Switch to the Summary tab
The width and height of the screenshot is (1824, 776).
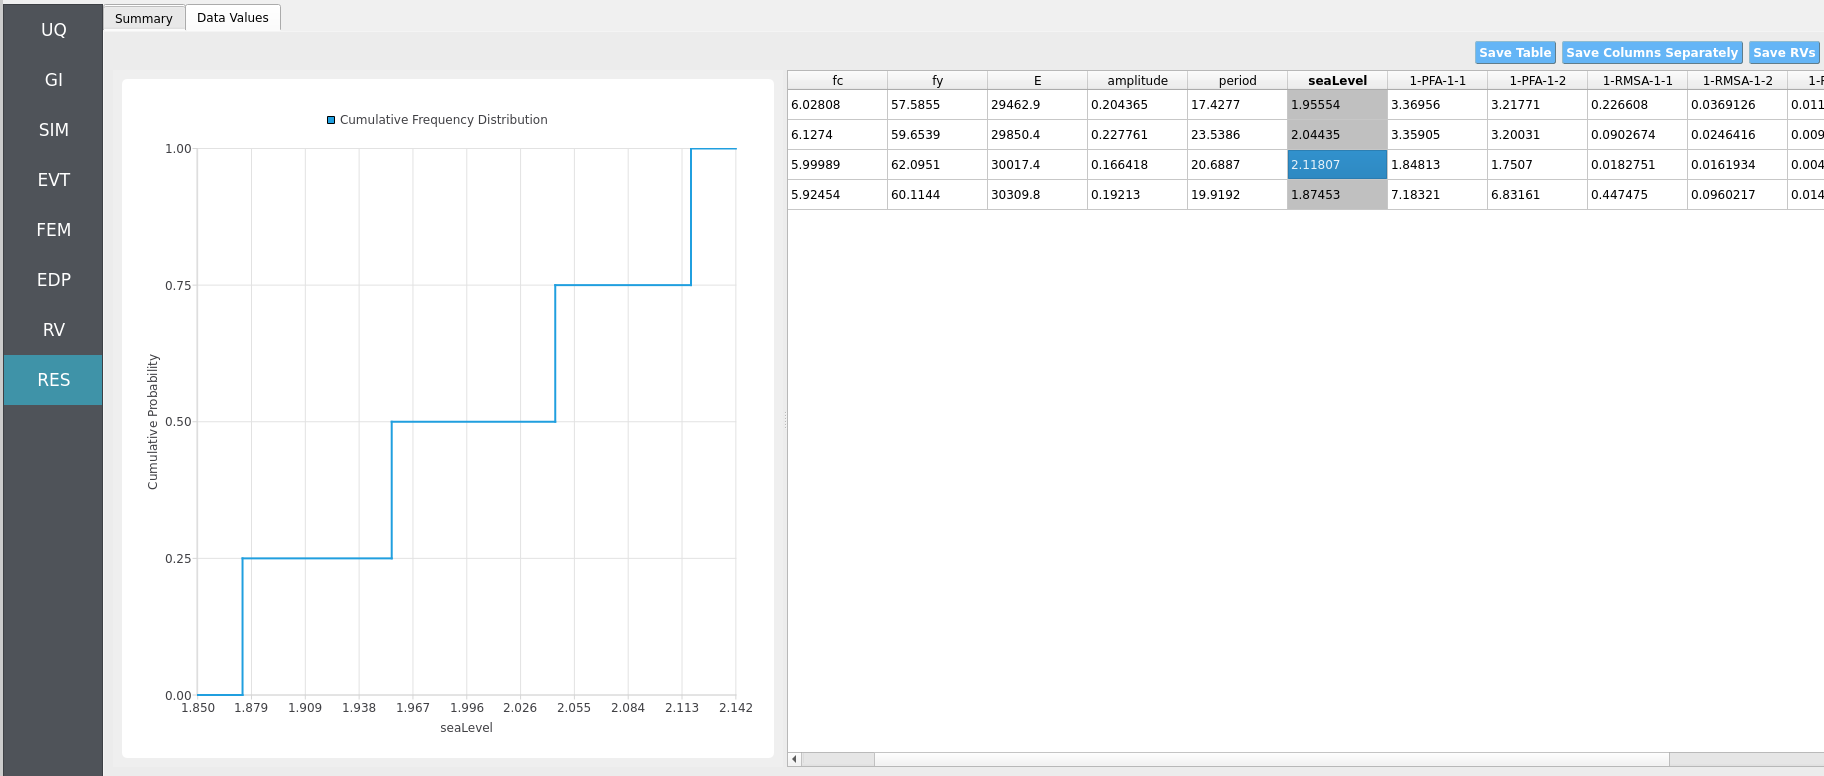pos(144,18)
